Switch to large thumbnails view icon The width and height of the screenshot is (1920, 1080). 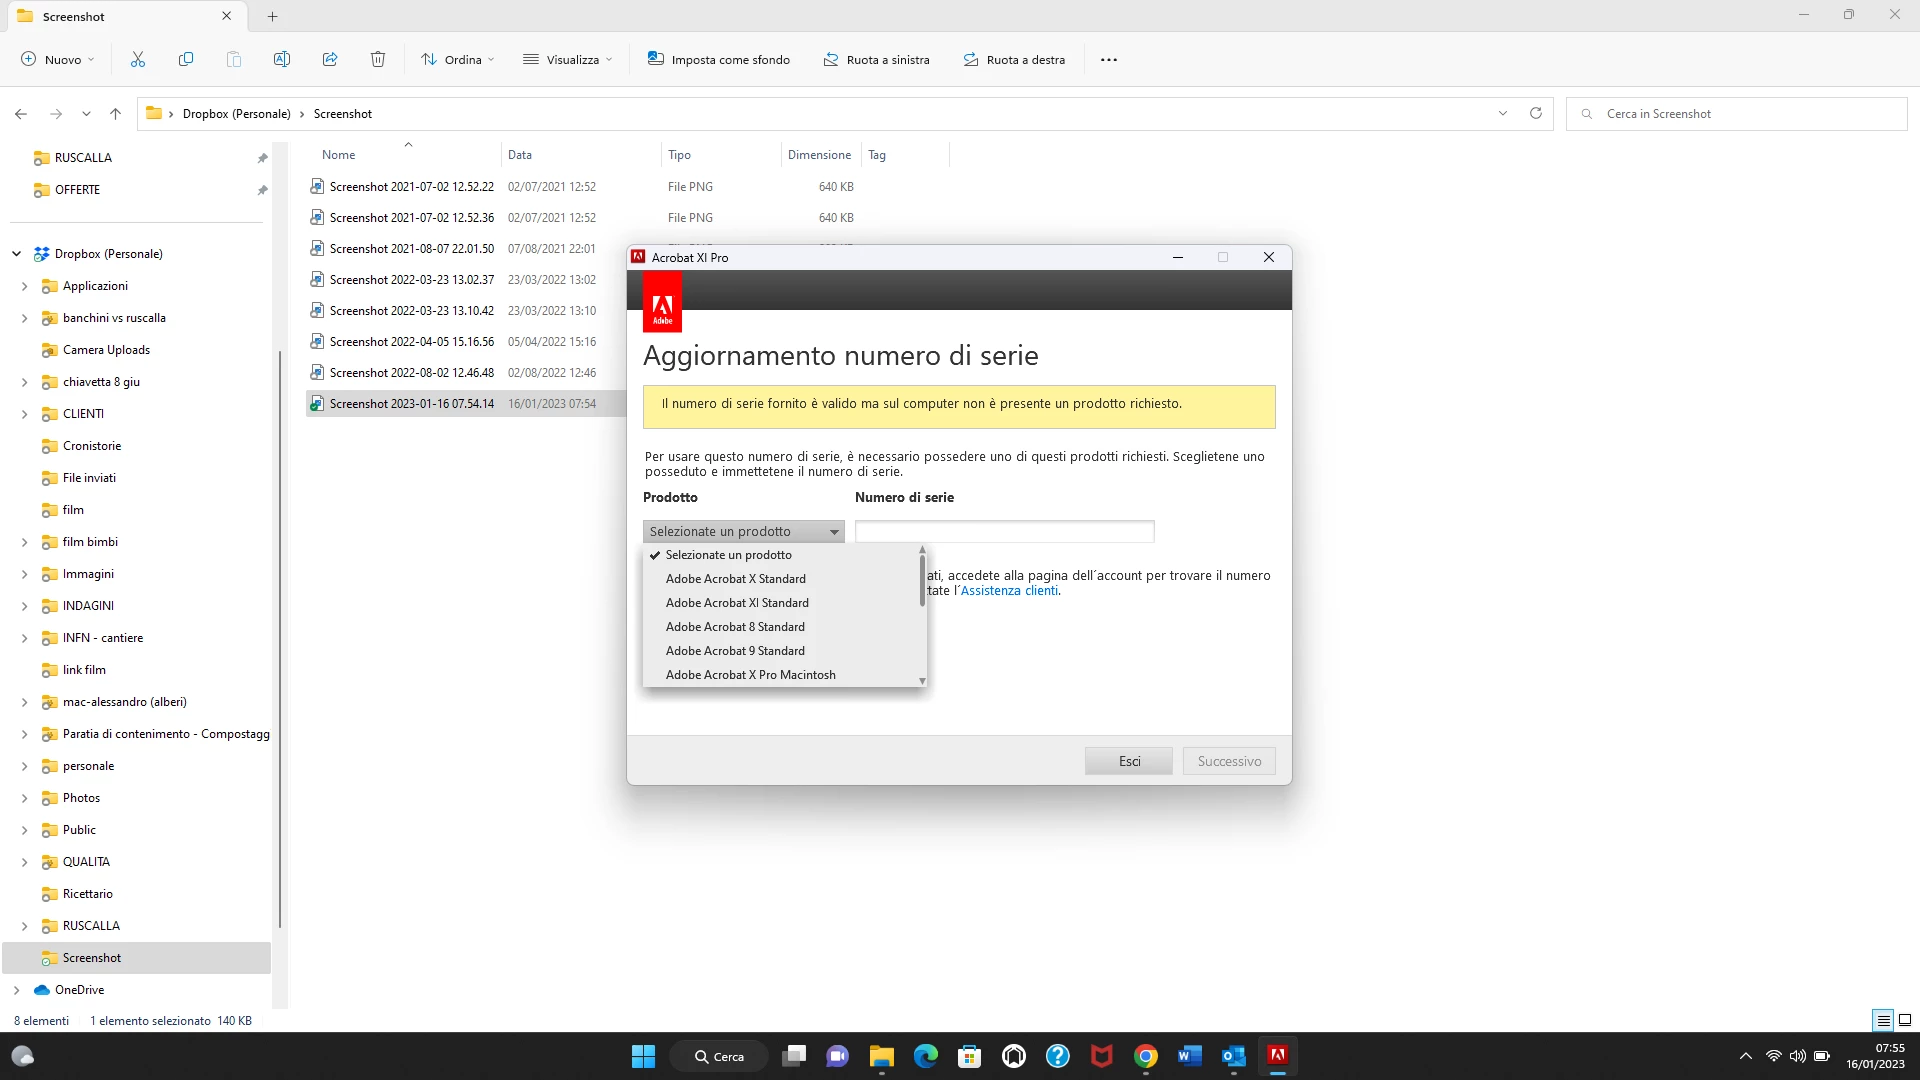(x=1905, y=1020)
